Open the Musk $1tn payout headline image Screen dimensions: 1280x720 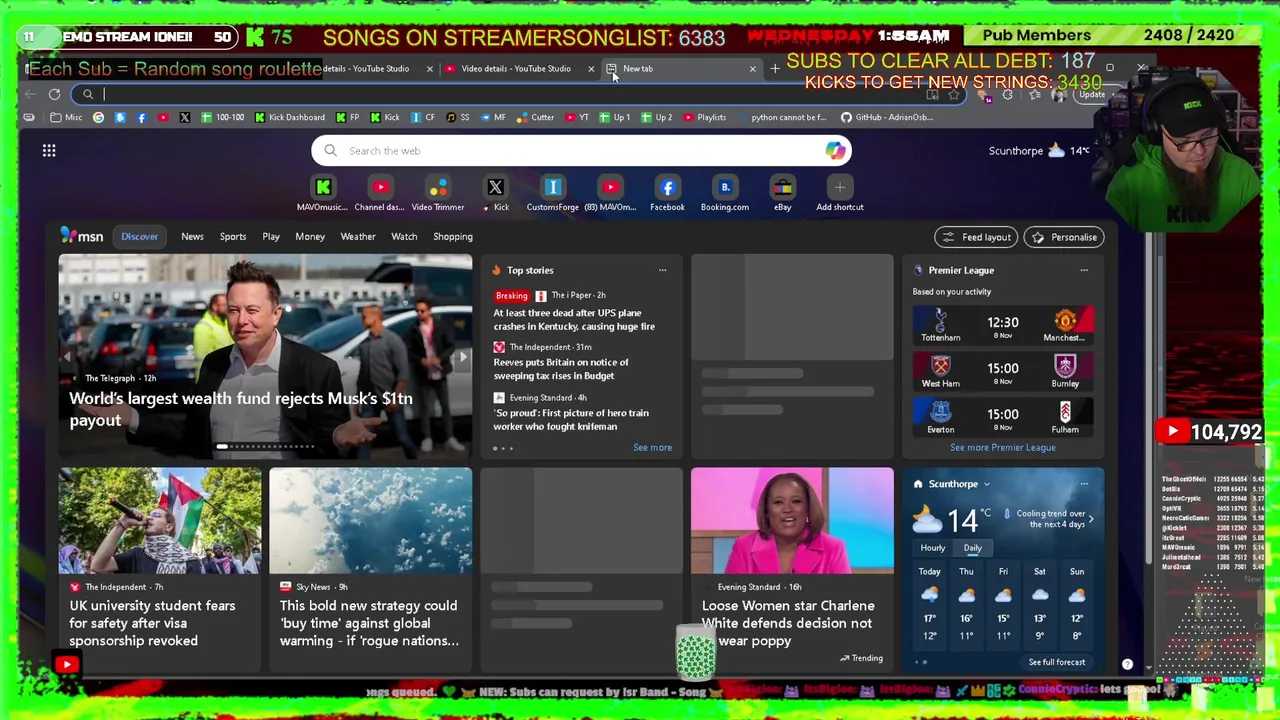pos(265,357)
